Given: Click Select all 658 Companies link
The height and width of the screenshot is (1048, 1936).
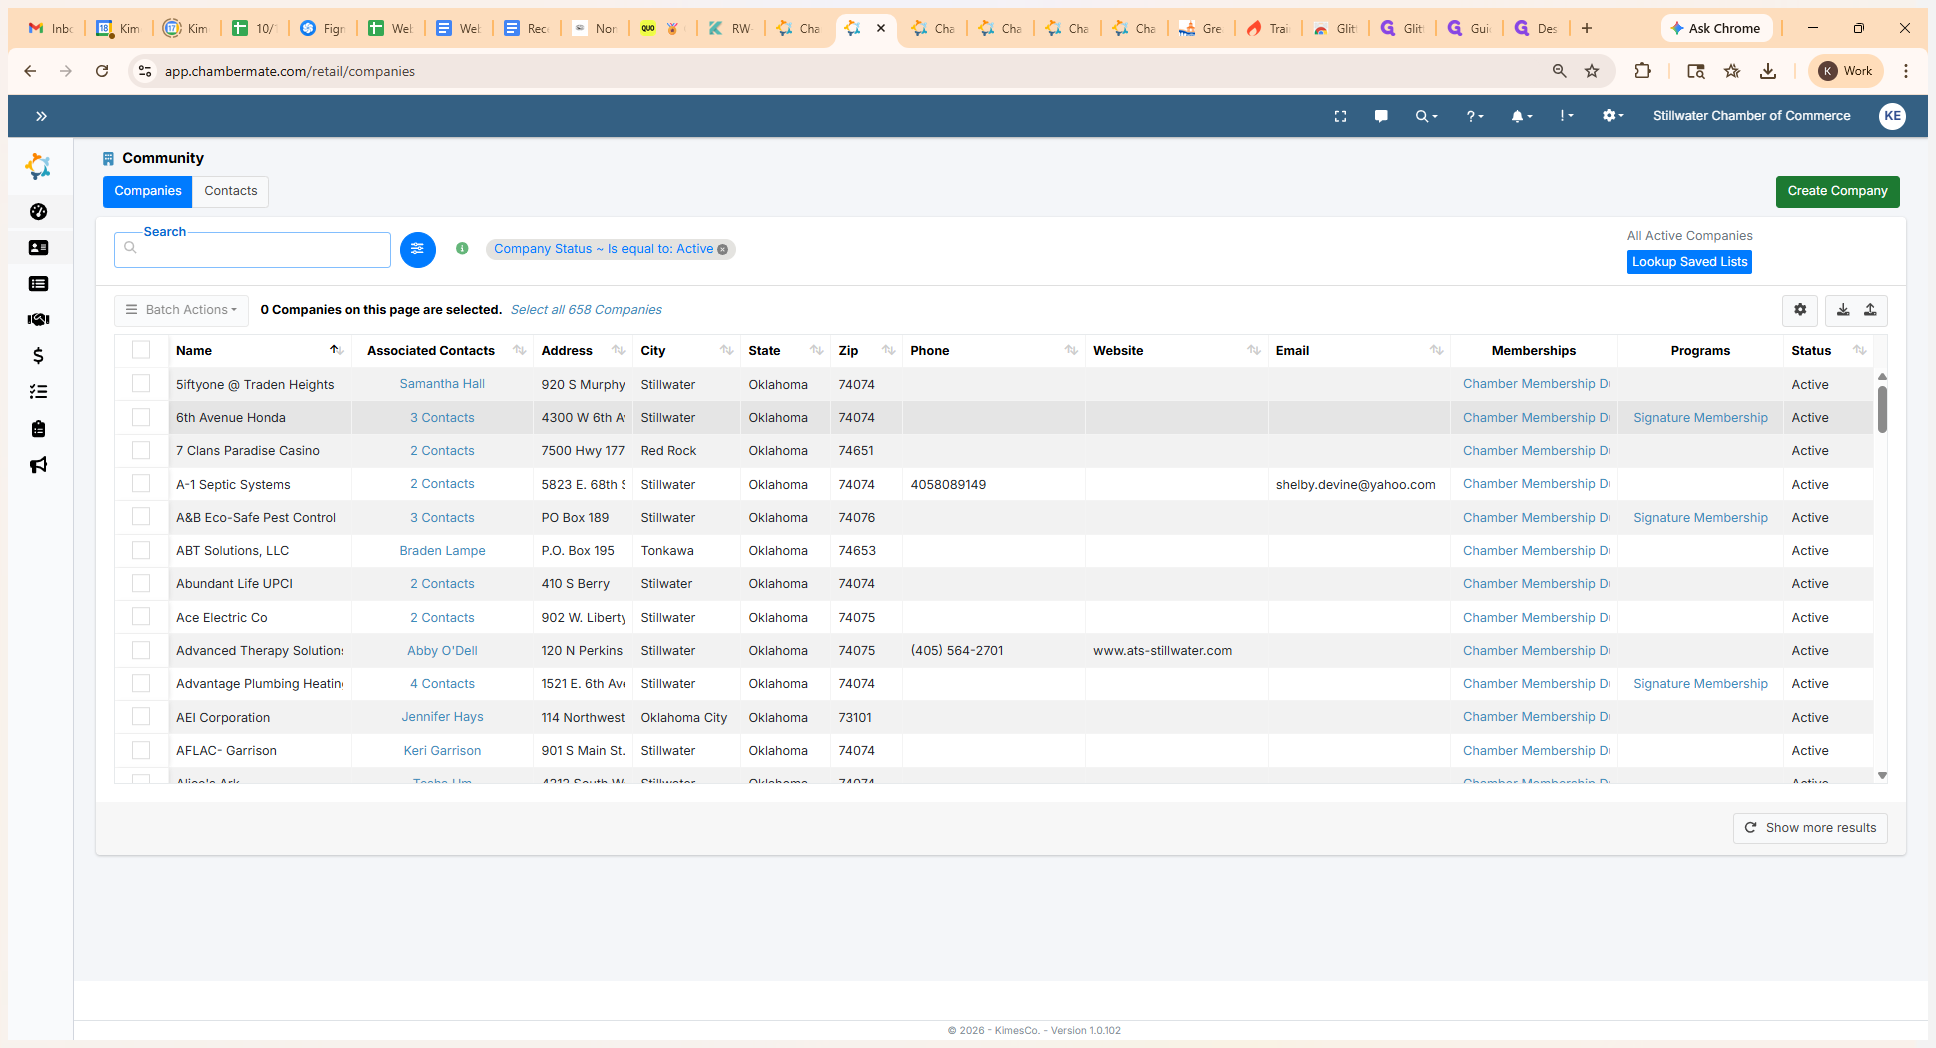Looking at the screenshot, I should pyautogui.click(x=586, y=310).
